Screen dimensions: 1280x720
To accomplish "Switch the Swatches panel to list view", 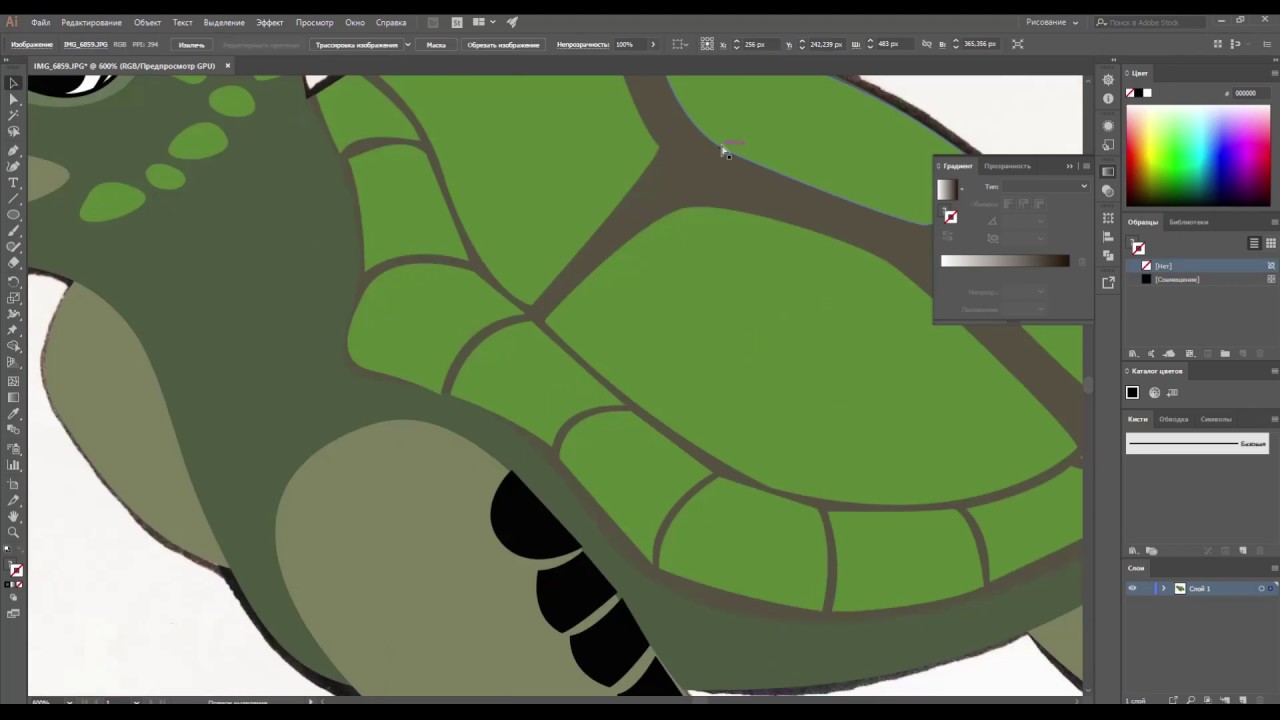I will 1254,243.
